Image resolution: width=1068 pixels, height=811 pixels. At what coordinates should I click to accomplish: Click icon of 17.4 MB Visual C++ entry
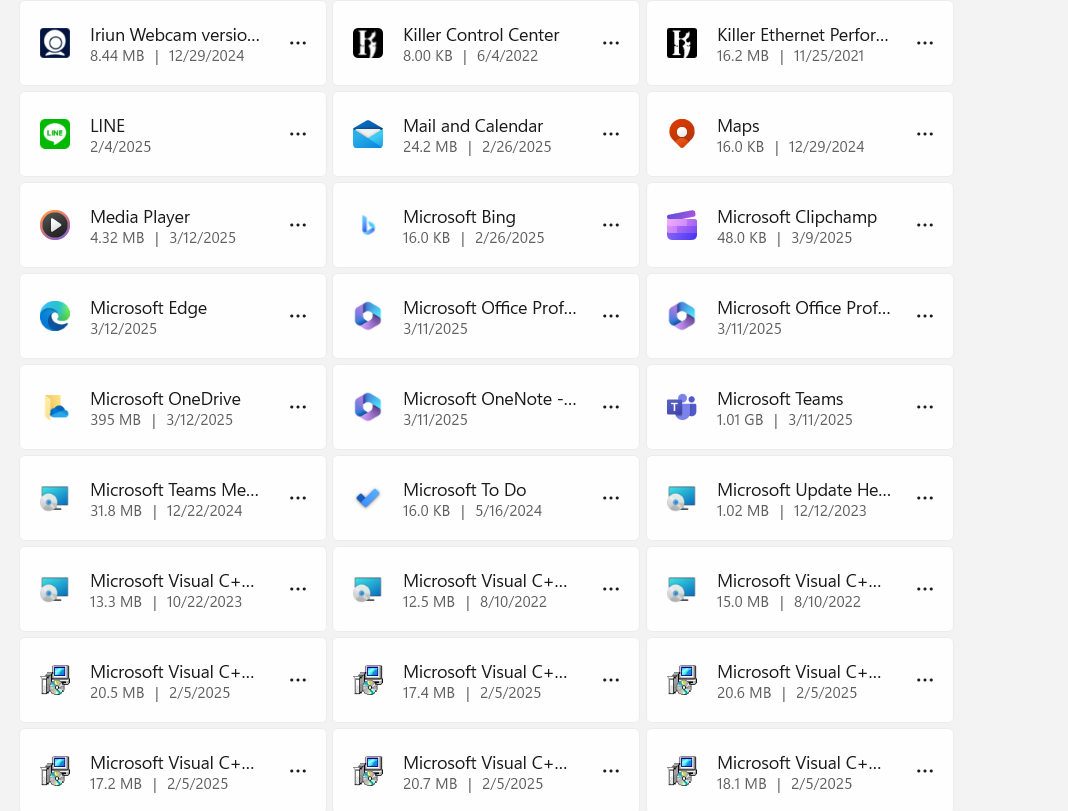click(368, 680)
